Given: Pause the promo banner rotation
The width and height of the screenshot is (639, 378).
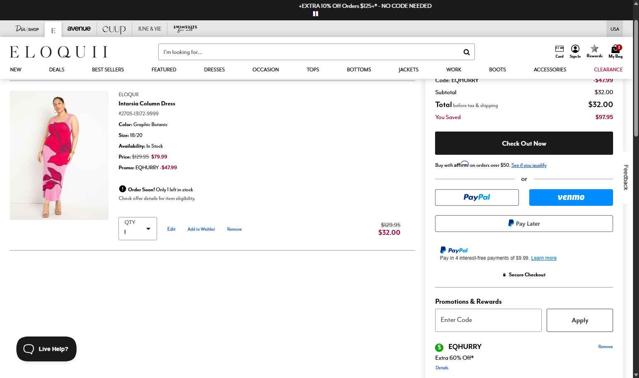Looking at the screenshot, I should tap(315, 13).
